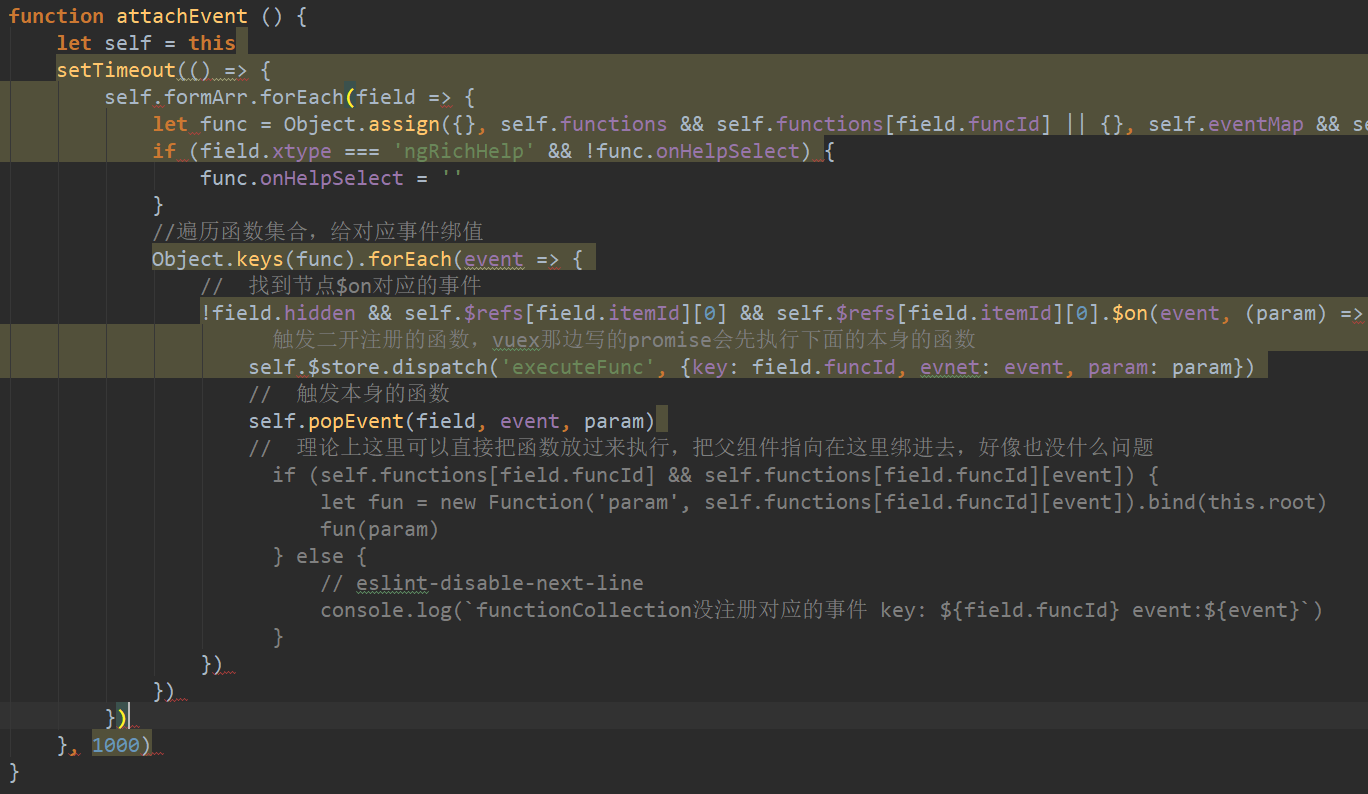The image size is (1368, 794).
Task: Click the 'this' keyword after 'let self ='
Action: pyautogui.click(x=212, y=43)
